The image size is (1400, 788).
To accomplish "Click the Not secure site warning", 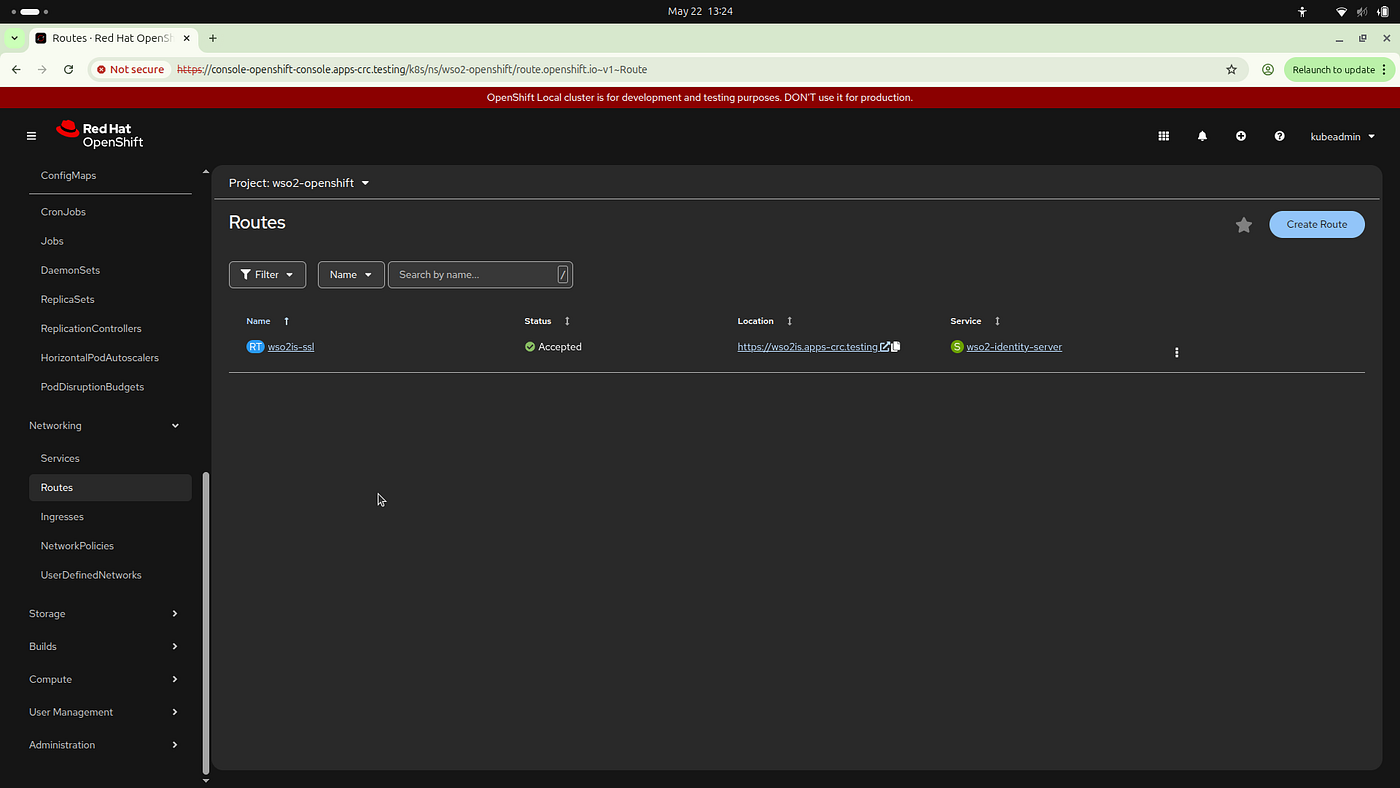I will click(131, 70).
